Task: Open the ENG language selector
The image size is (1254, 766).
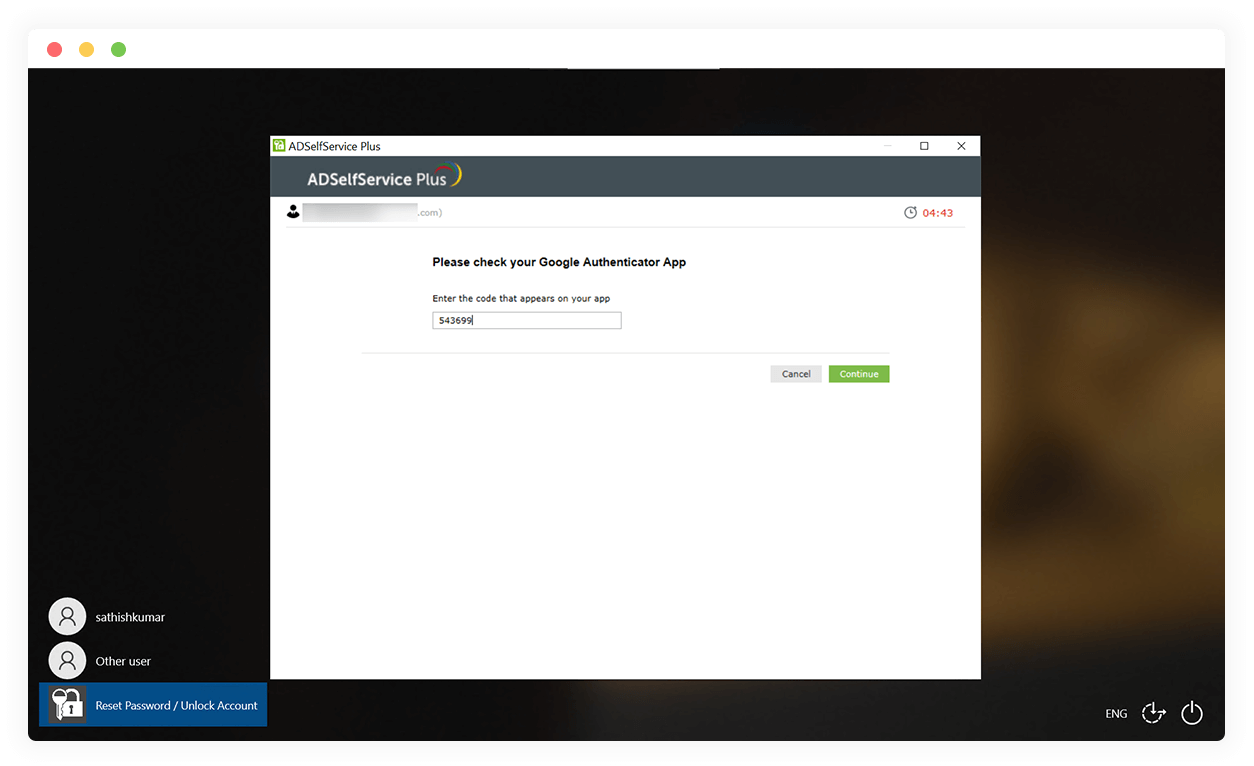Action: pos(1116,714)
